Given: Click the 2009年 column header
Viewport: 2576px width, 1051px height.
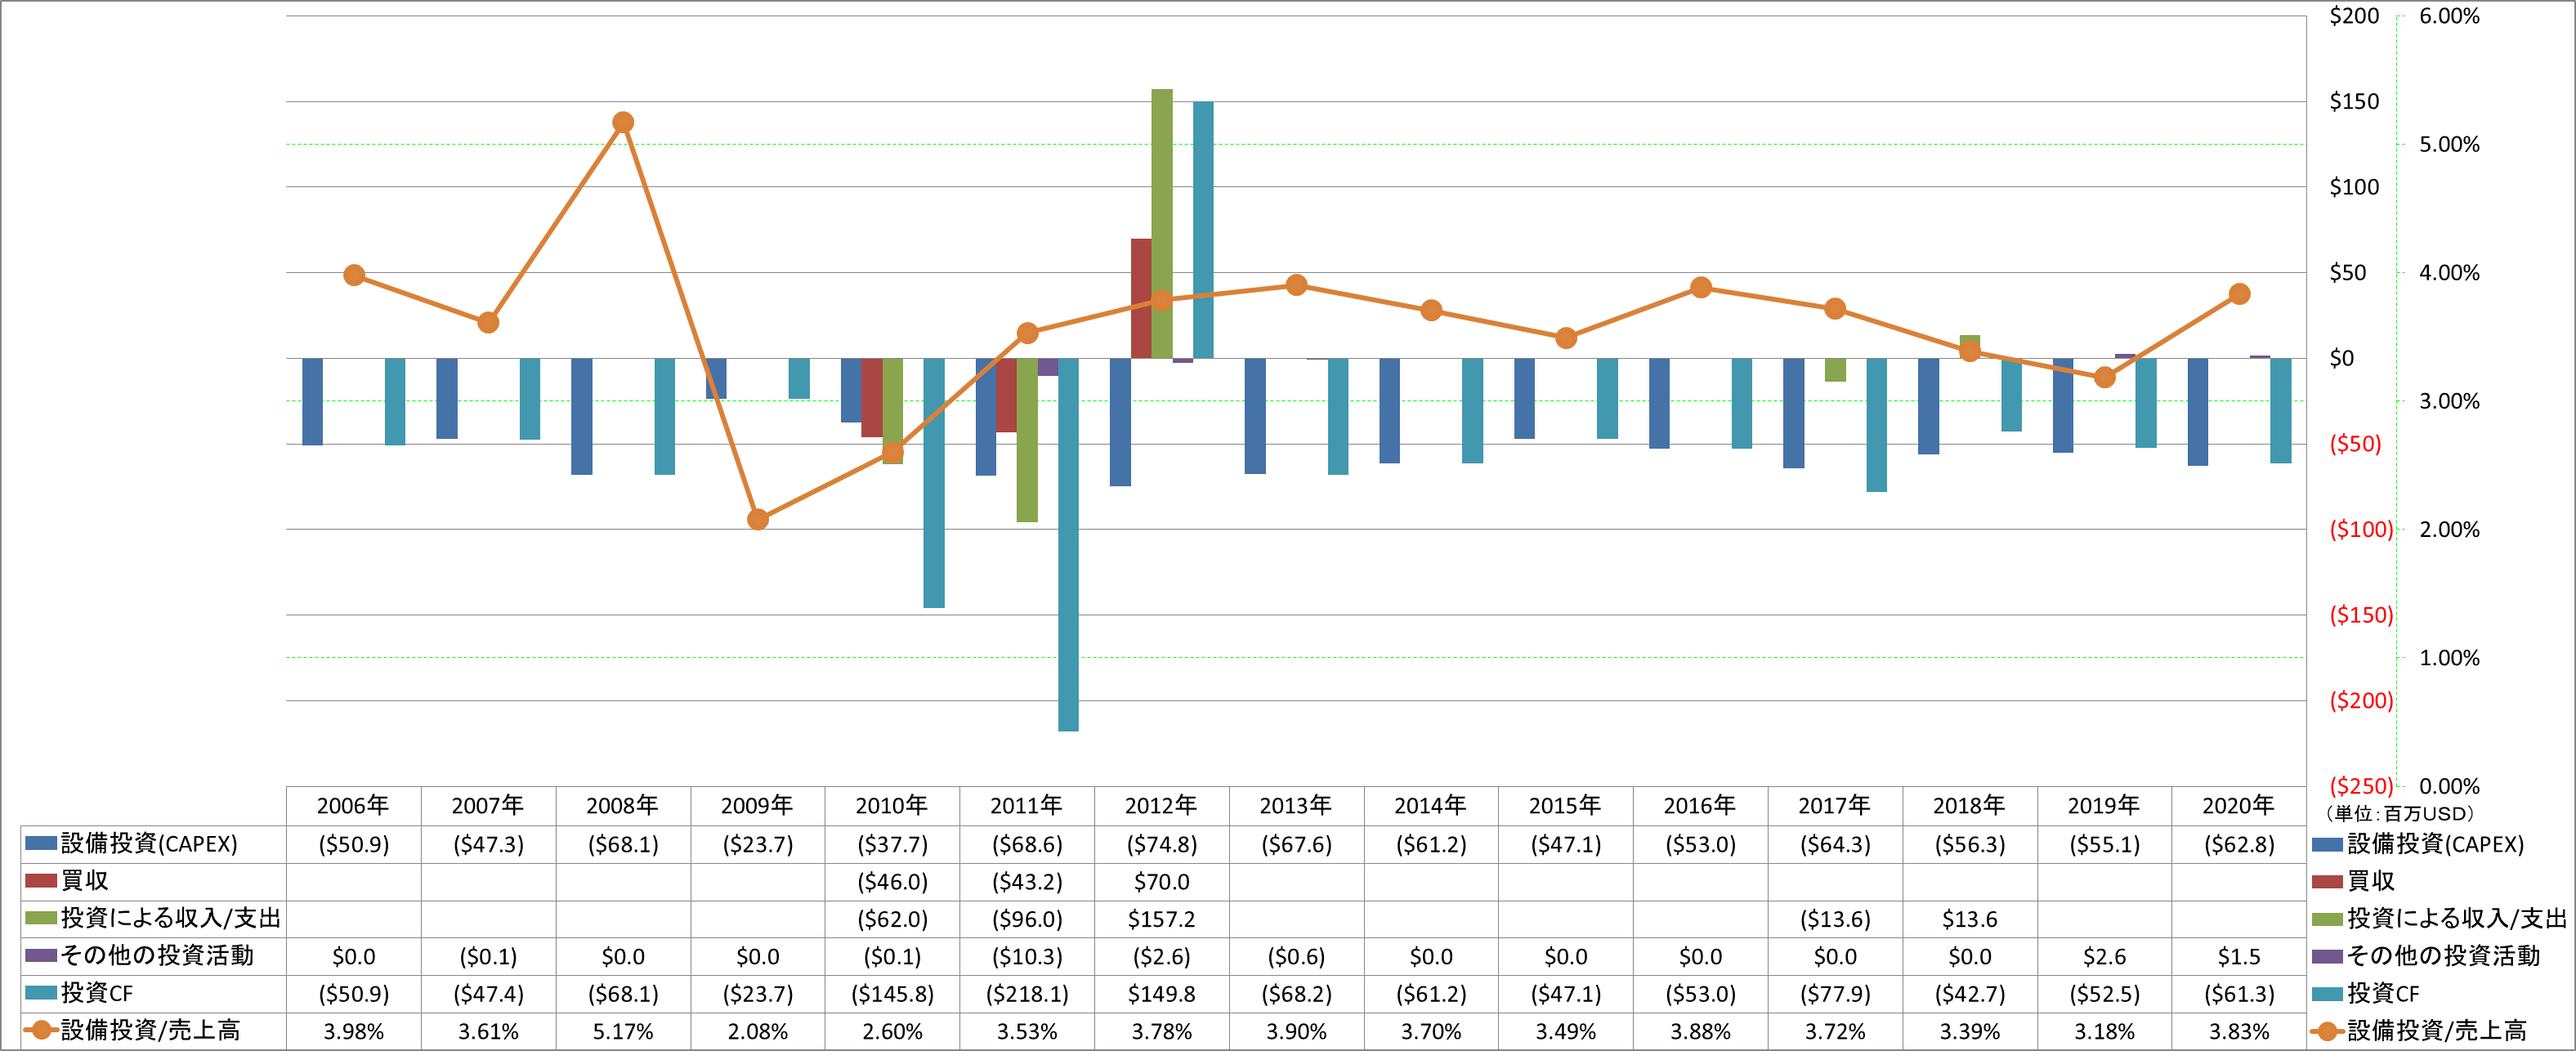Looking at the screenshot, I should pos(757,805).
